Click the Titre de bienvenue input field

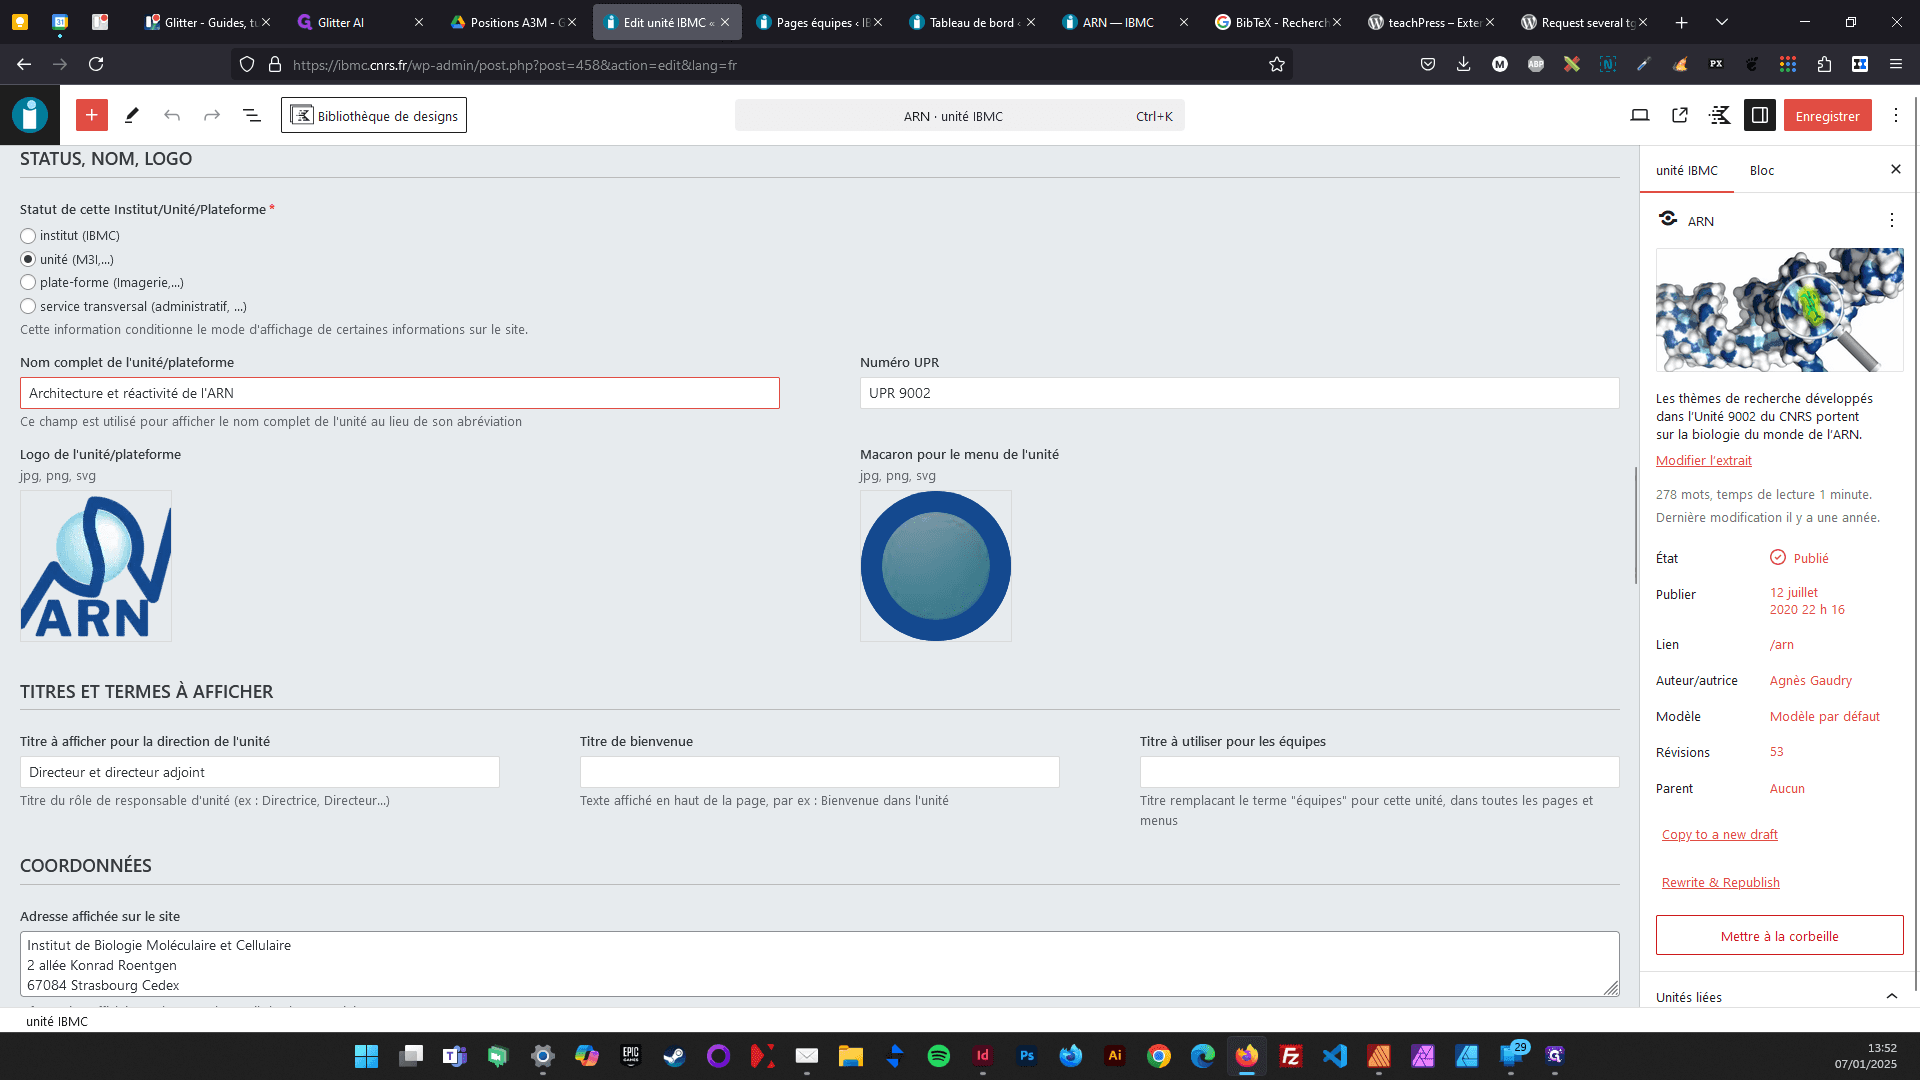(820, 772)
